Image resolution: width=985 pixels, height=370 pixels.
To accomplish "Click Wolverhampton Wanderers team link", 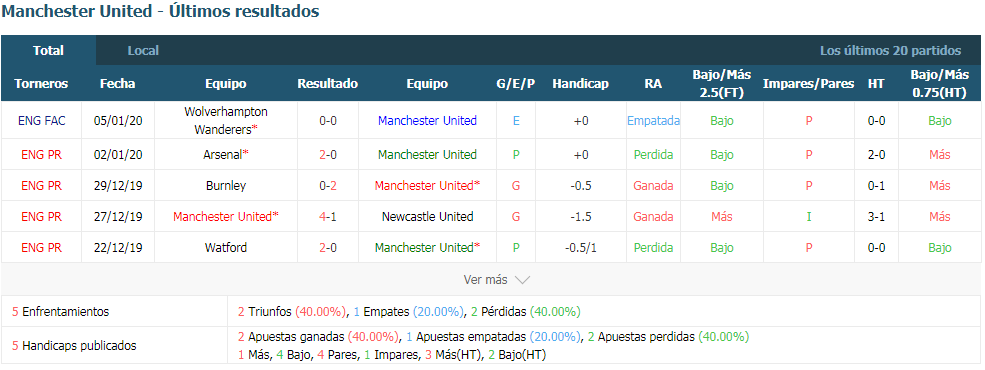I will (226, 121).
